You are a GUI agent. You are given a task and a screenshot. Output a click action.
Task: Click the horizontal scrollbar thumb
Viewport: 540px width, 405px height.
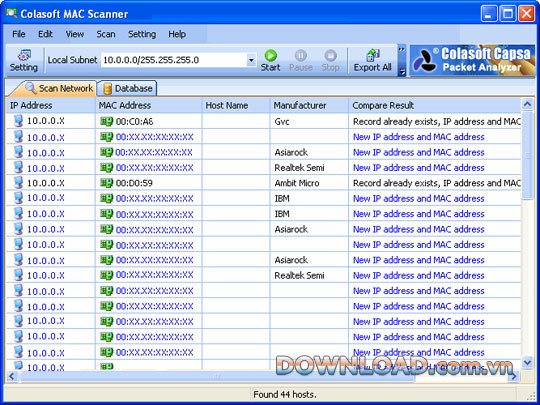coord(217,376)
